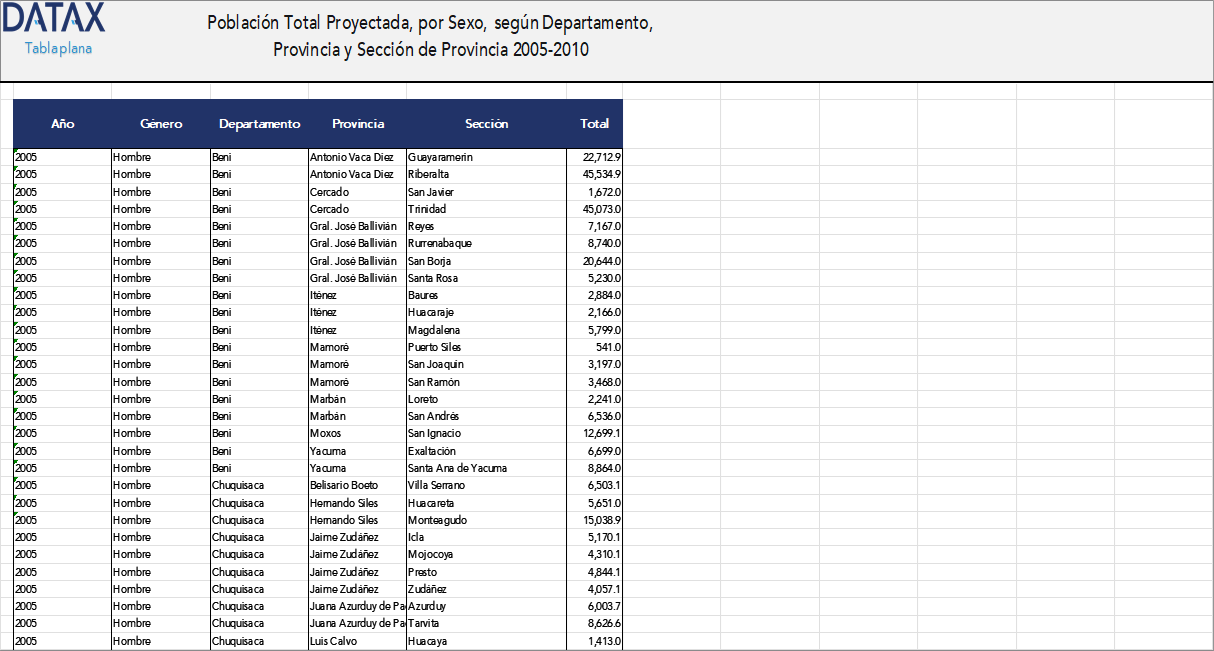Select the Departamento column header

click(259, 124)
